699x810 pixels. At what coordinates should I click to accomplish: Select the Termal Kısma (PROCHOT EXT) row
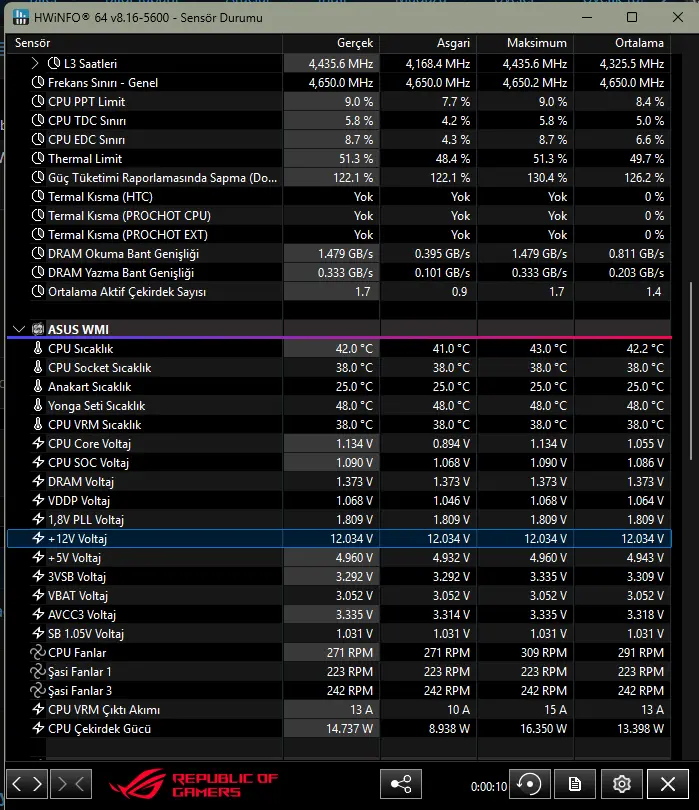[x=339, y=235]
